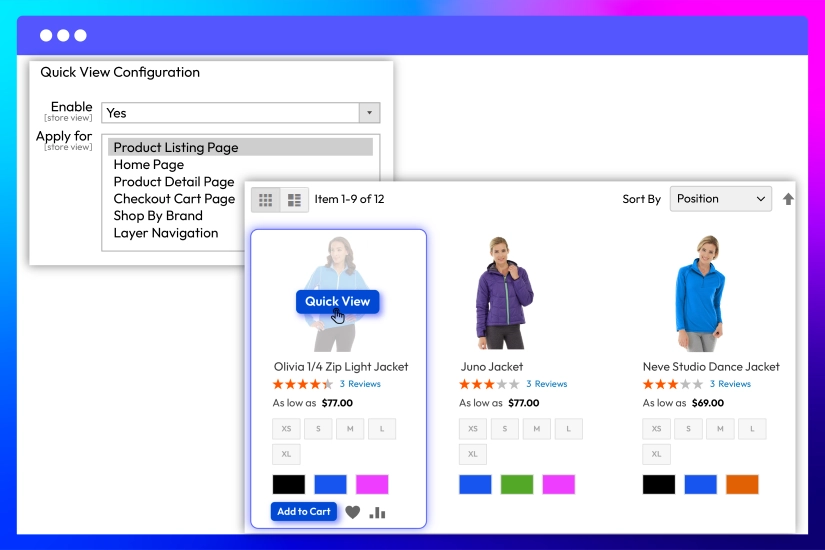Select Home Page in Apply for list
This screenshot has height=550, width=825.
click(x=149, y=165)
